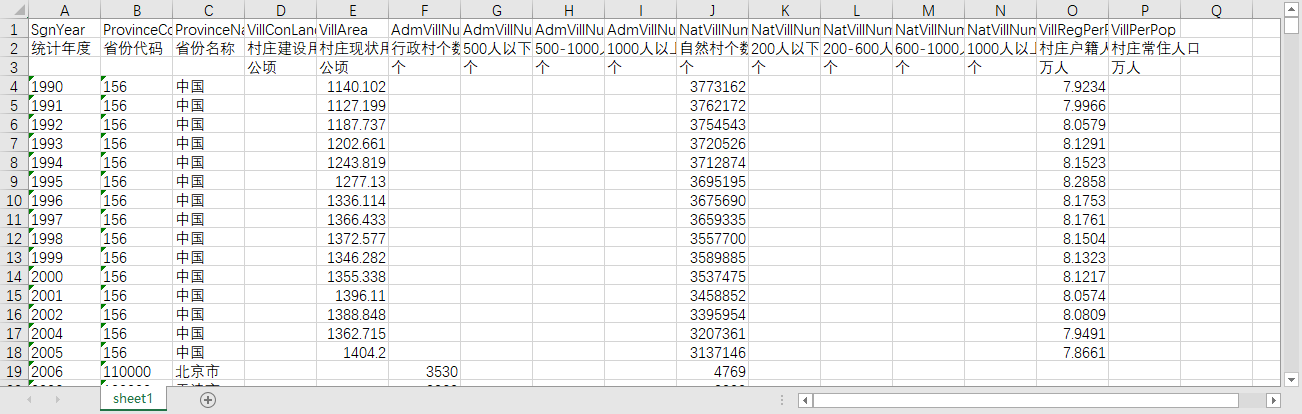Screen dimensions: 1302x414
Task: Select column O header
Action: point(1072,10)
